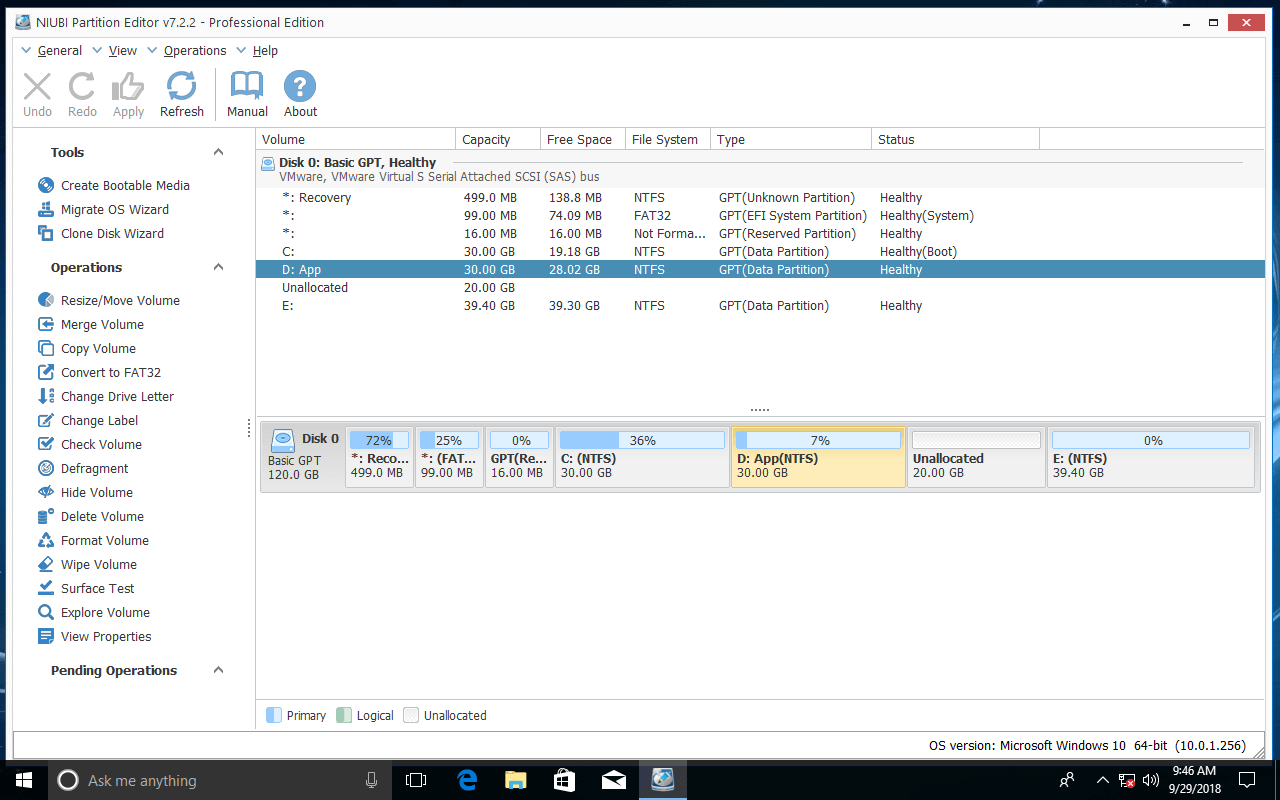Open File Explorer from taskbar
Screen dimensions: 1280x800
(515, 780)
